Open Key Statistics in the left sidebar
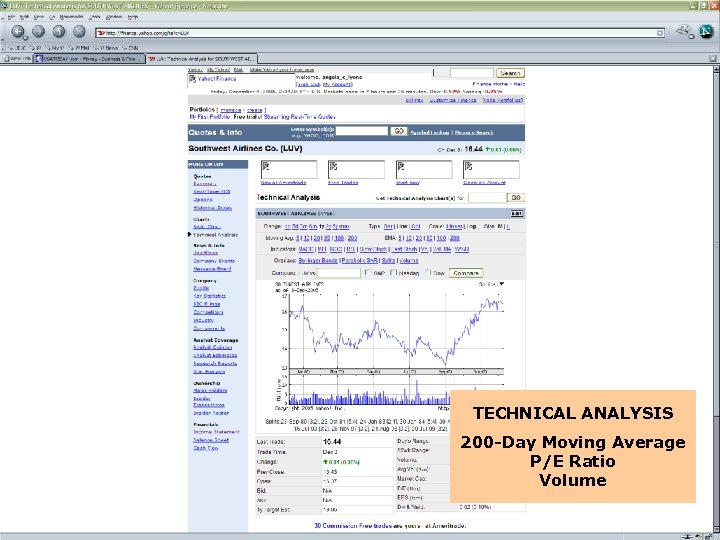 pos(209,296)
